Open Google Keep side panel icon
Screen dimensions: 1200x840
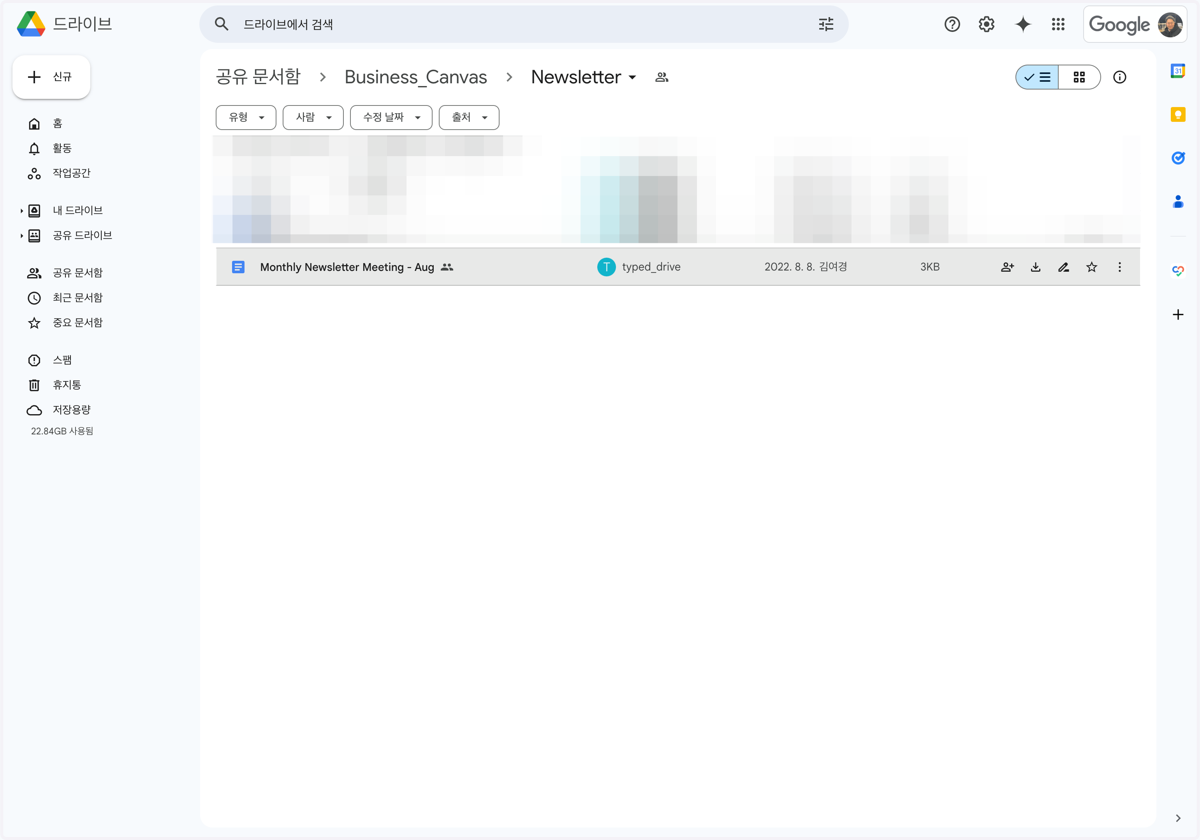(1178, 115)
